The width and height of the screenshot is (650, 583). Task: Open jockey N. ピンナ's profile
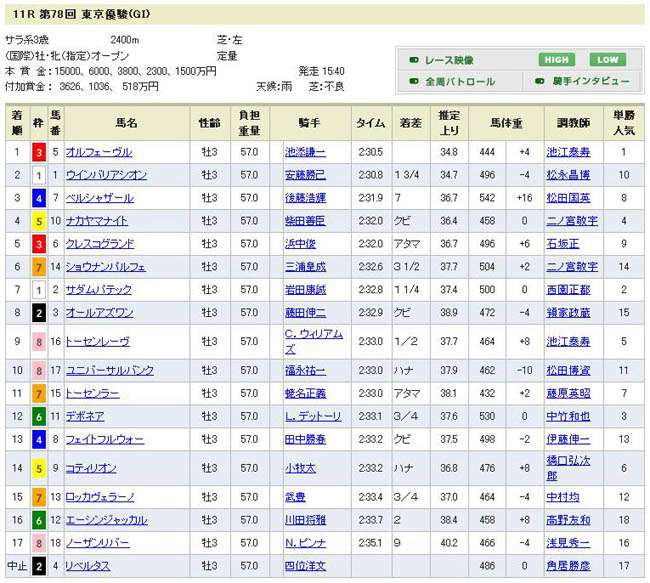[x=306, y=543]
